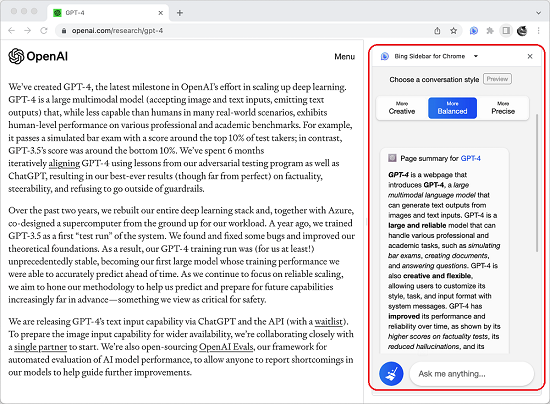Open the GPT-4 link in the page summary

pos(470,158)
